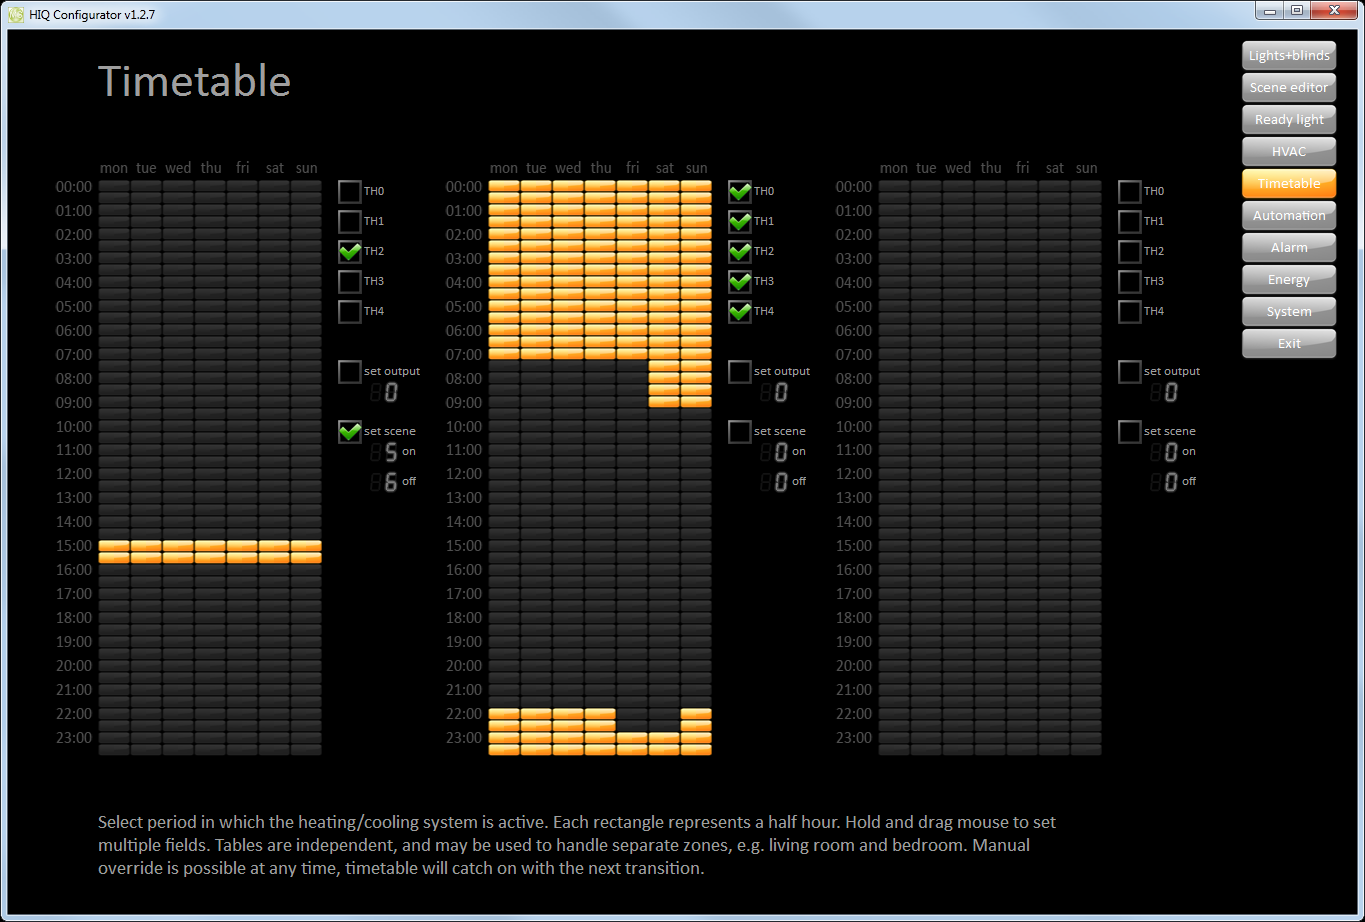The height and width of the screenshot is (922, 1365).
Task: Select the highlighted Timetable tab
Action: click(x=1288, y=184)
